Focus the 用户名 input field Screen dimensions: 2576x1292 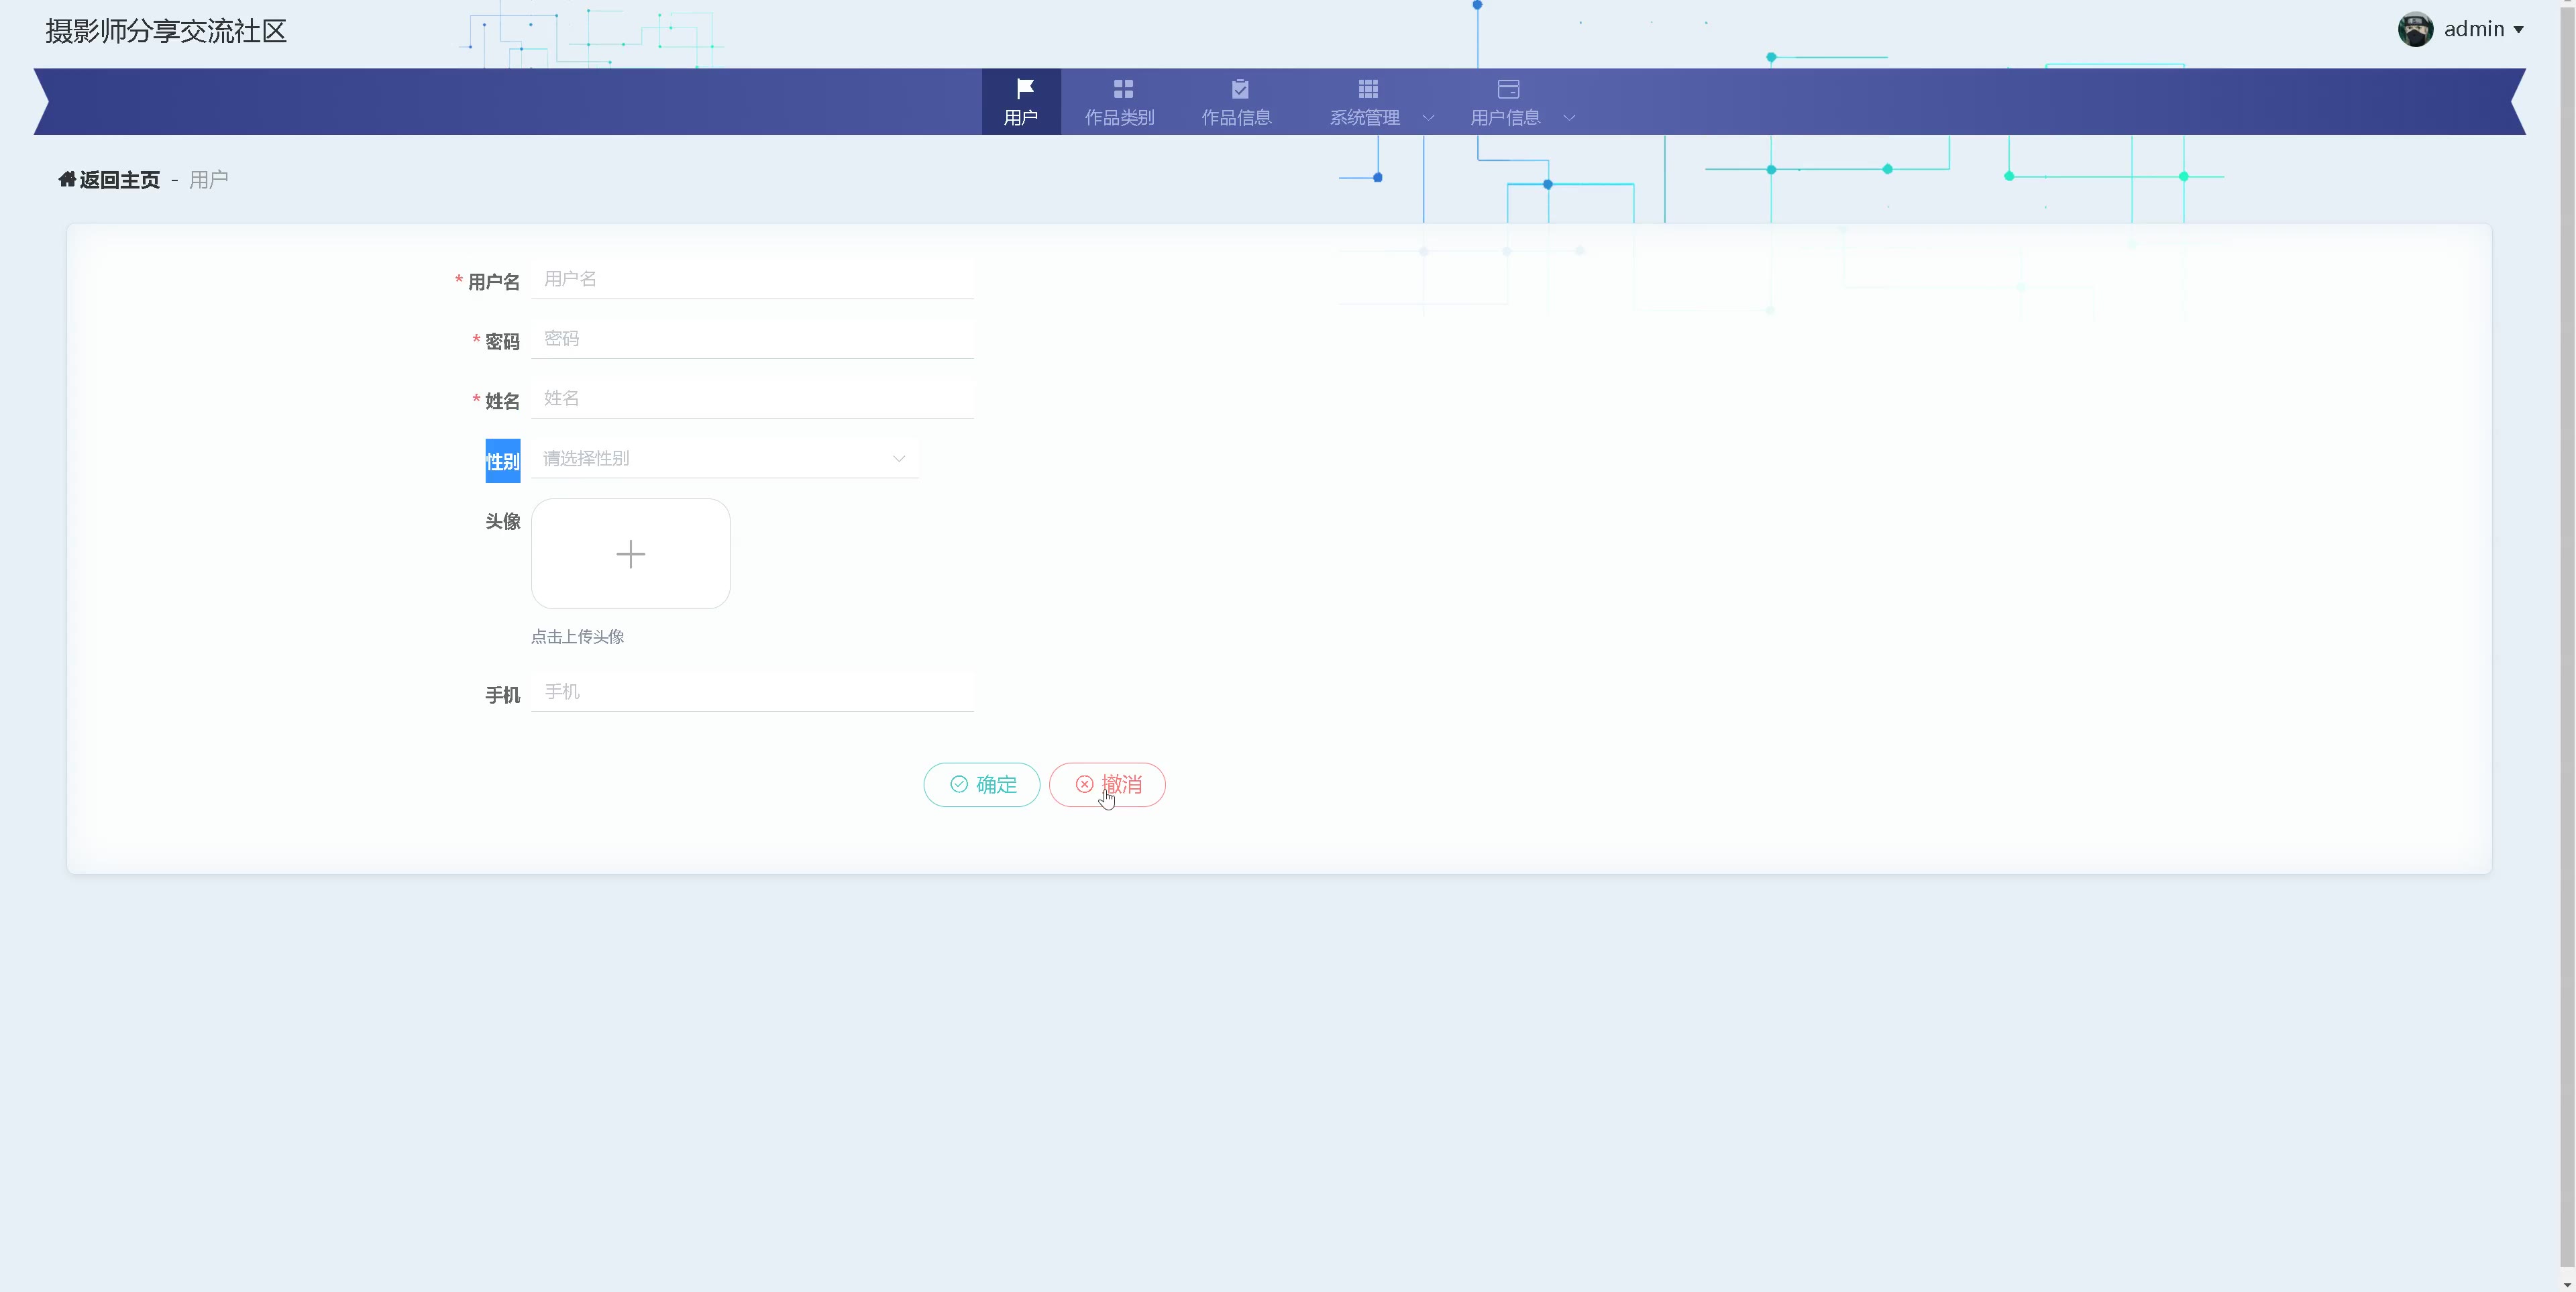point(752,279)
